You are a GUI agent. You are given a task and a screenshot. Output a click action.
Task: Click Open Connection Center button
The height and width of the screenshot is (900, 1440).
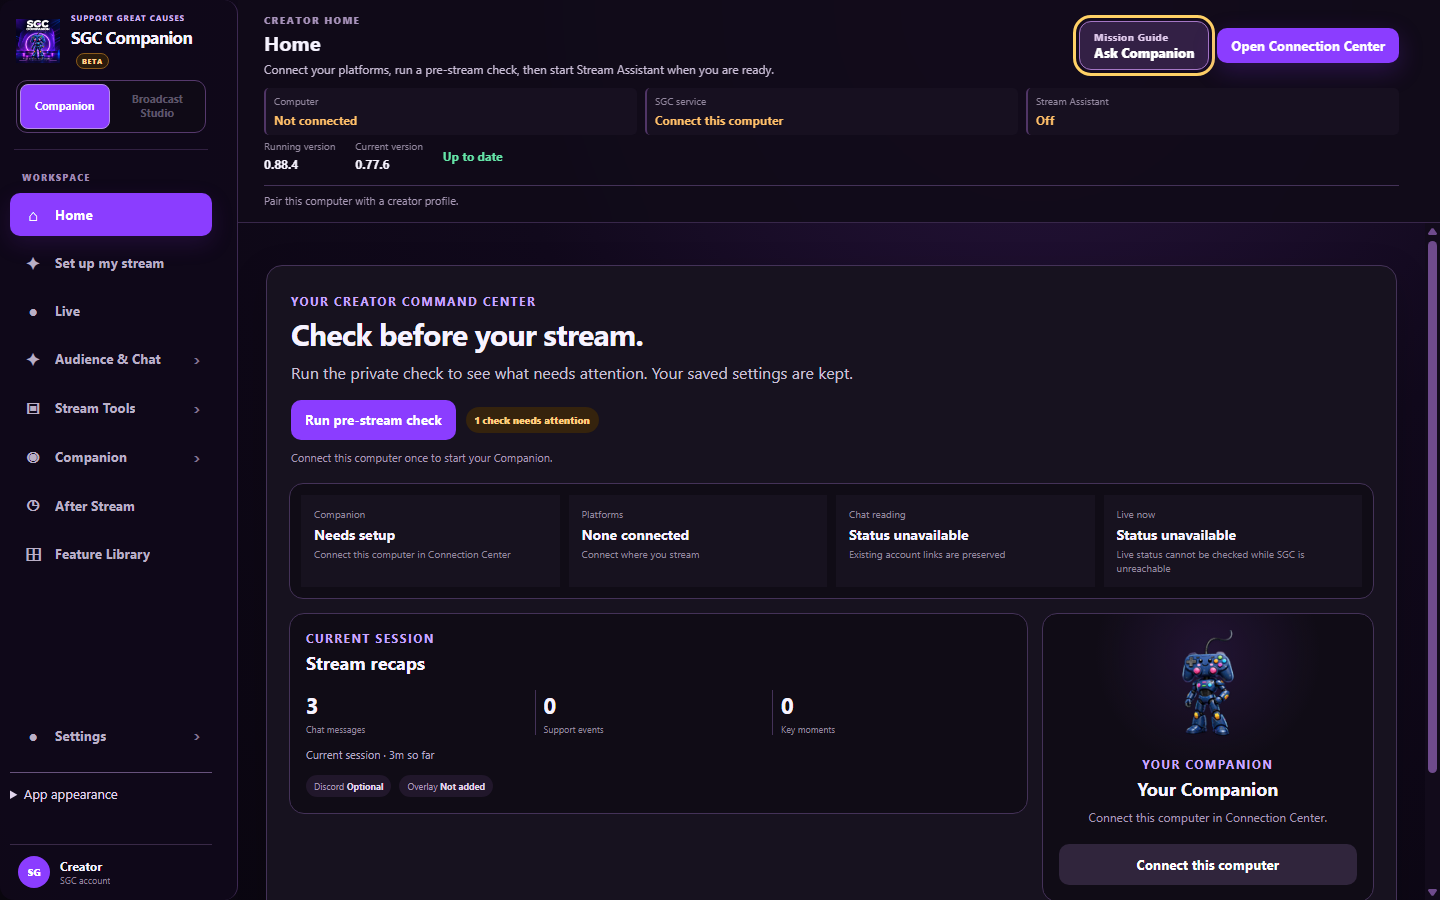pyautogui.click(x=1308, y=46)
